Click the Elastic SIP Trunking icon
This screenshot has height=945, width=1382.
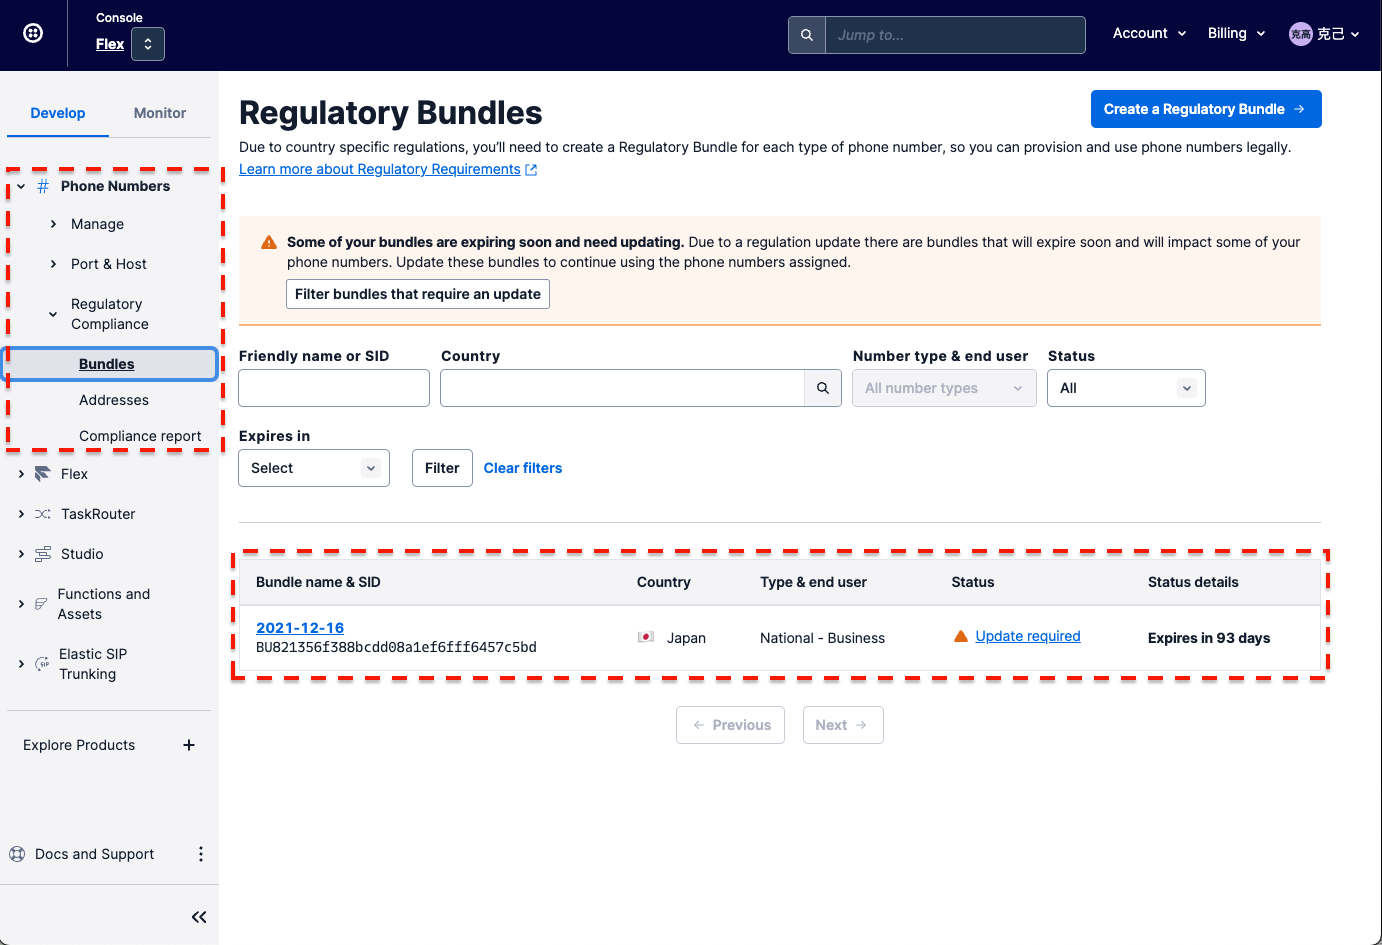(x=42, y=664)
